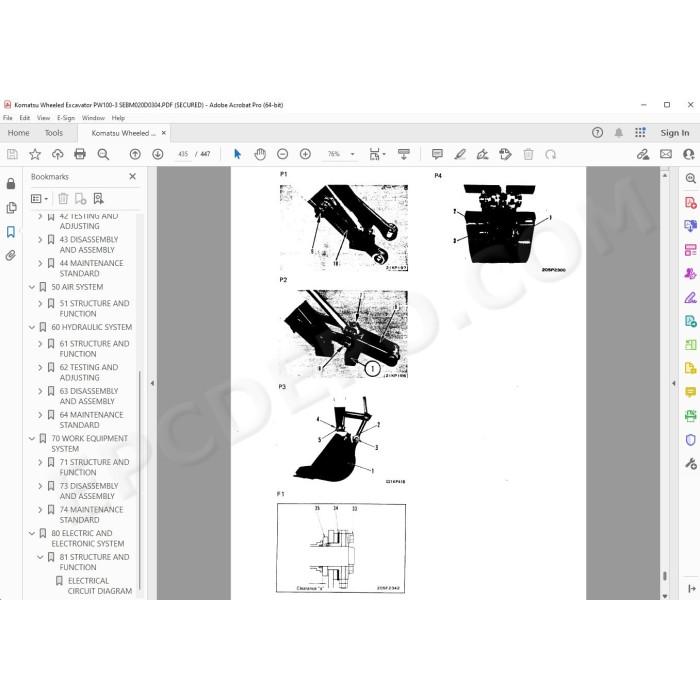The height and width of the screenshot is (700, 700).
Task: Activate the Hand pan tool
Action: point(260,154)
